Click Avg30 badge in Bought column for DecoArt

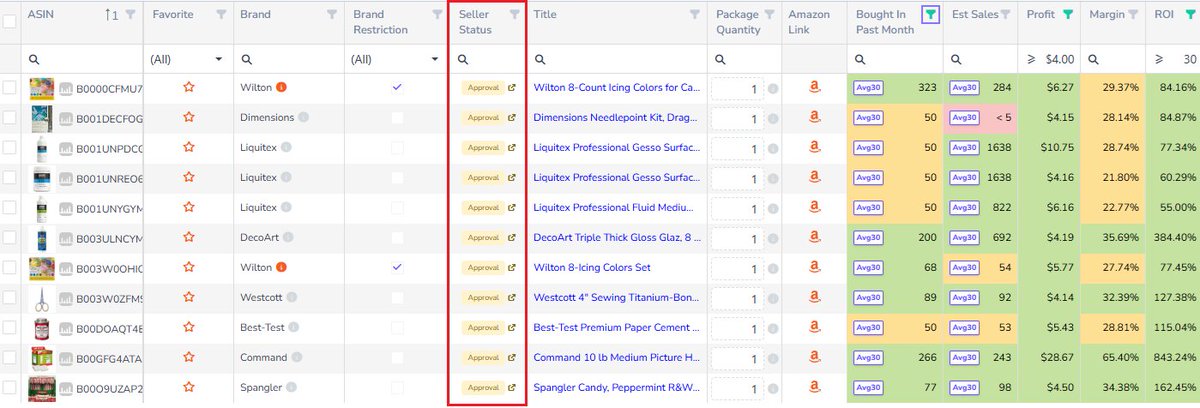click(869, 238)
